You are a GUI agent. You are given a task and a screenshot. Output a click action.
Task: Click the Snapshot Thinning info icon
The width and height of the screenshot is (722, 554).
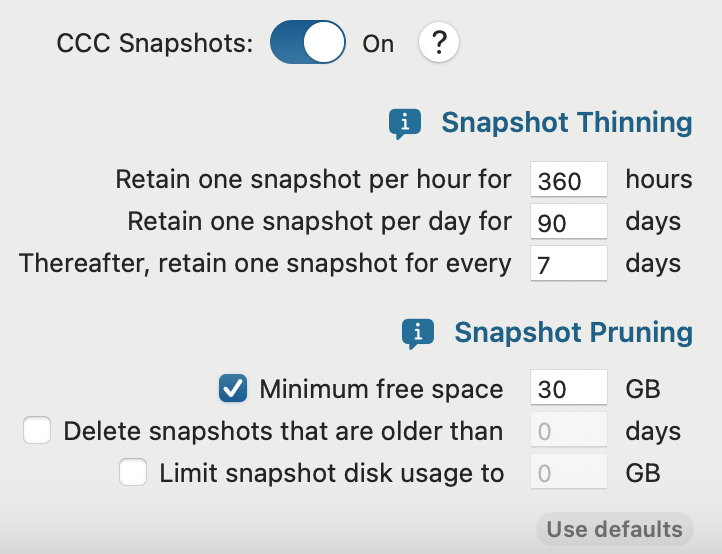[x=405, y=124]
